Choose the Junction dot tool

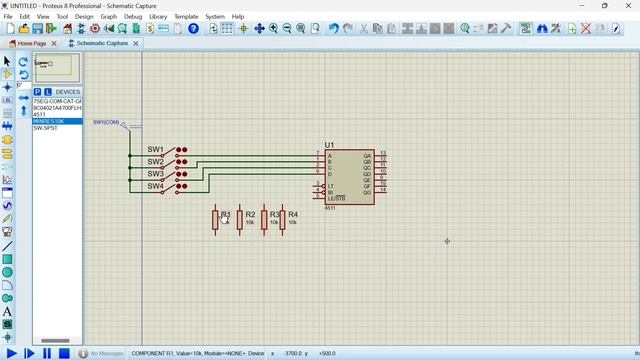coord(7,87)
